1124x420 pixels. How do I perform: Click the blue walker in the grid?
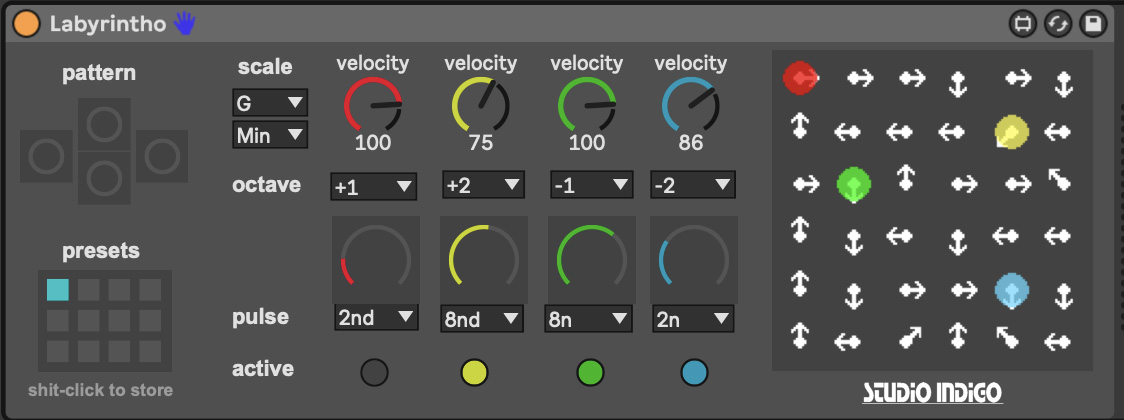[1010, 291]
